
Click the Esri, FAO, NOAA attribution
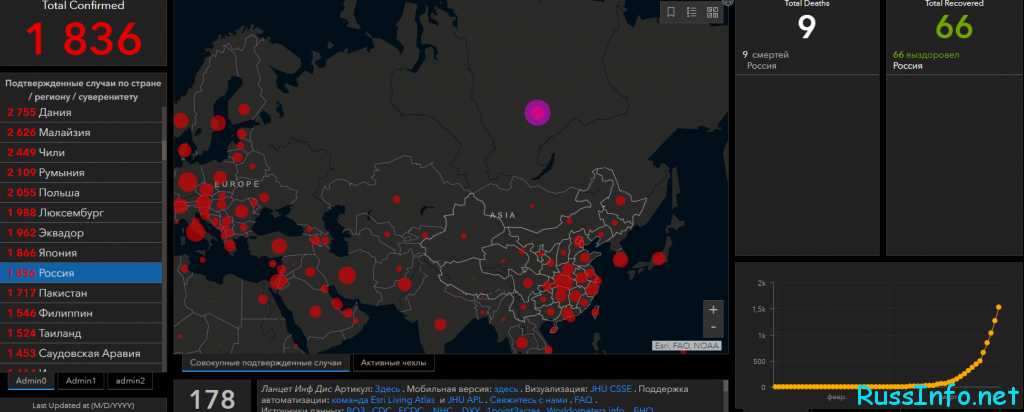tap(687, 346)
